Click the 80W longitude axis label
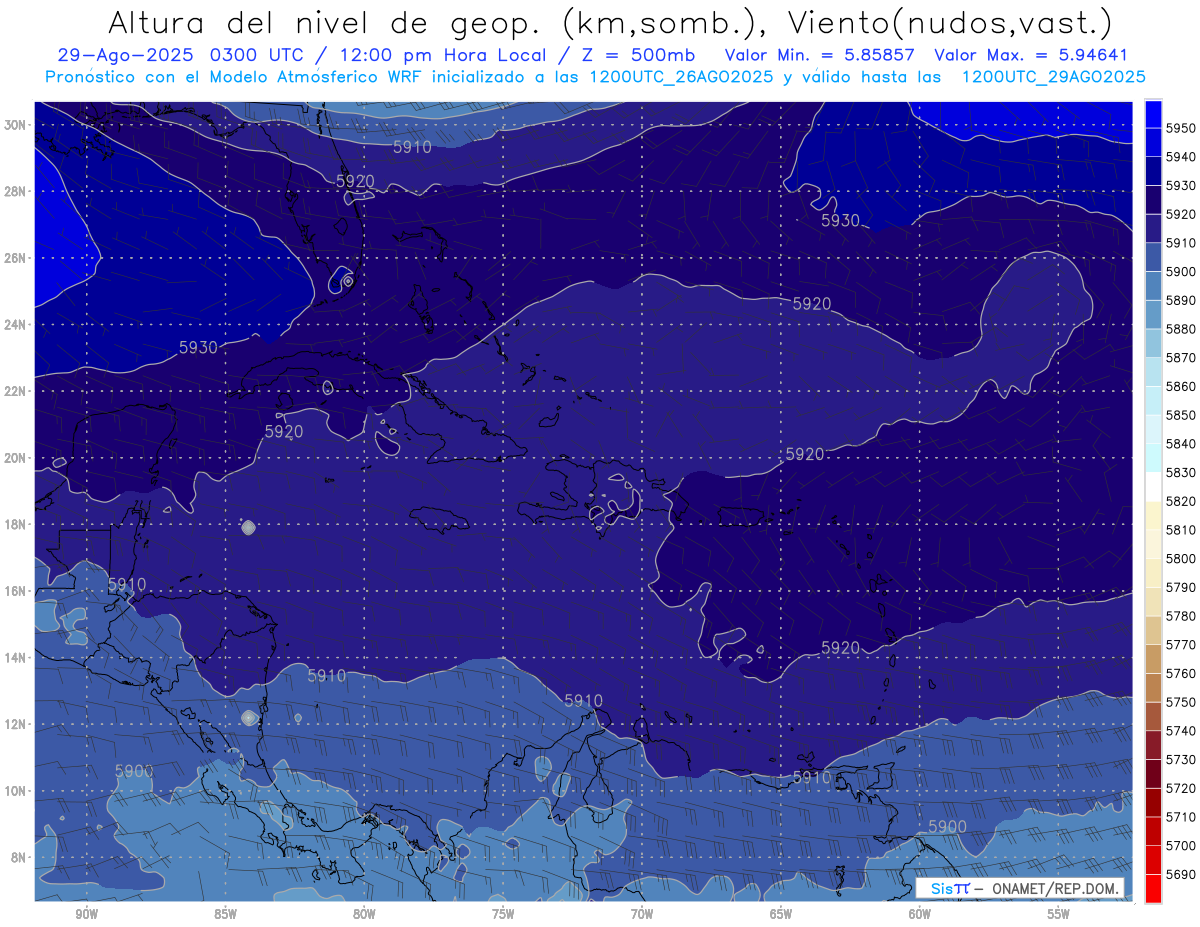The image size is (1200, 927). pyautogui.click(x=364, y=914)
